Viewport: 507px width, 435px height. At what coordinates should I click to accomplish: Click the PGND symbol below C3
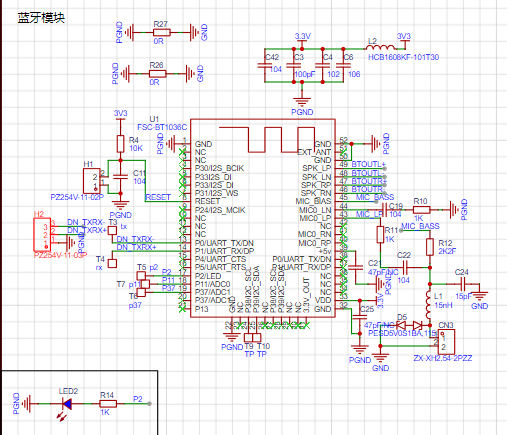[302, 101]
